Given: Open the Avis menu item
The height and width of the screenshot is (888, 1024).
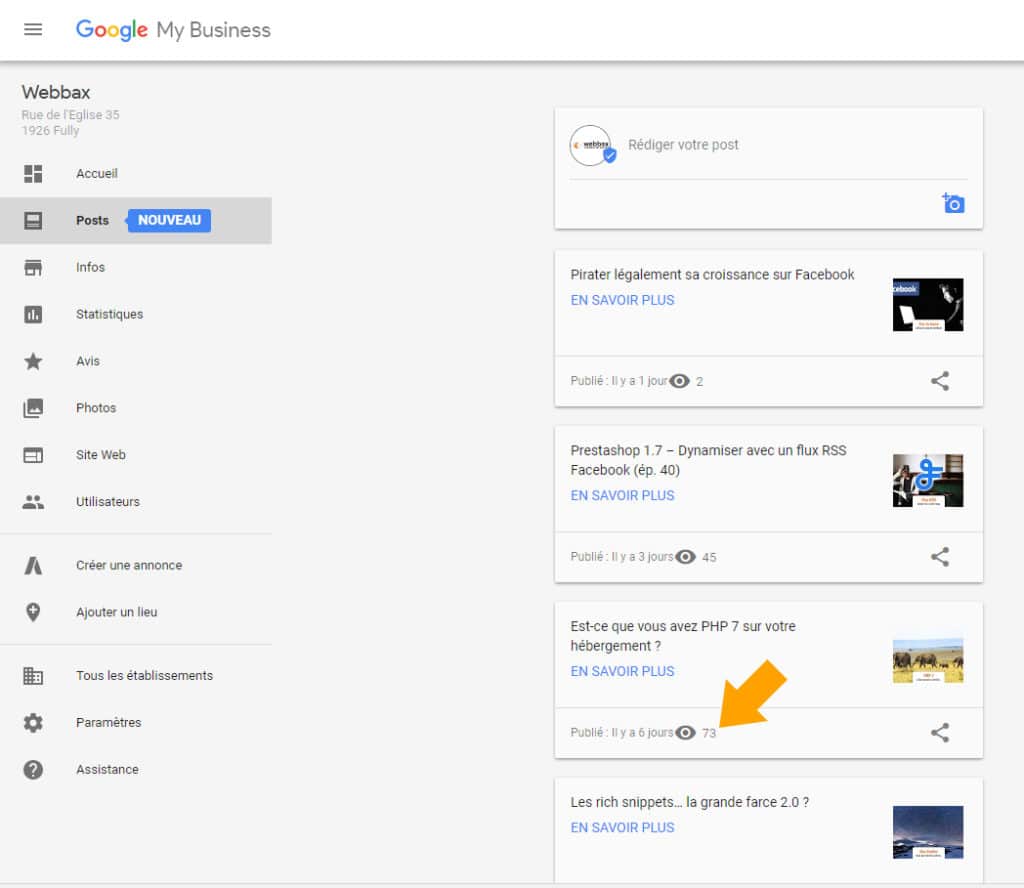Looking at the screenshot, I should tap(136, 361).
